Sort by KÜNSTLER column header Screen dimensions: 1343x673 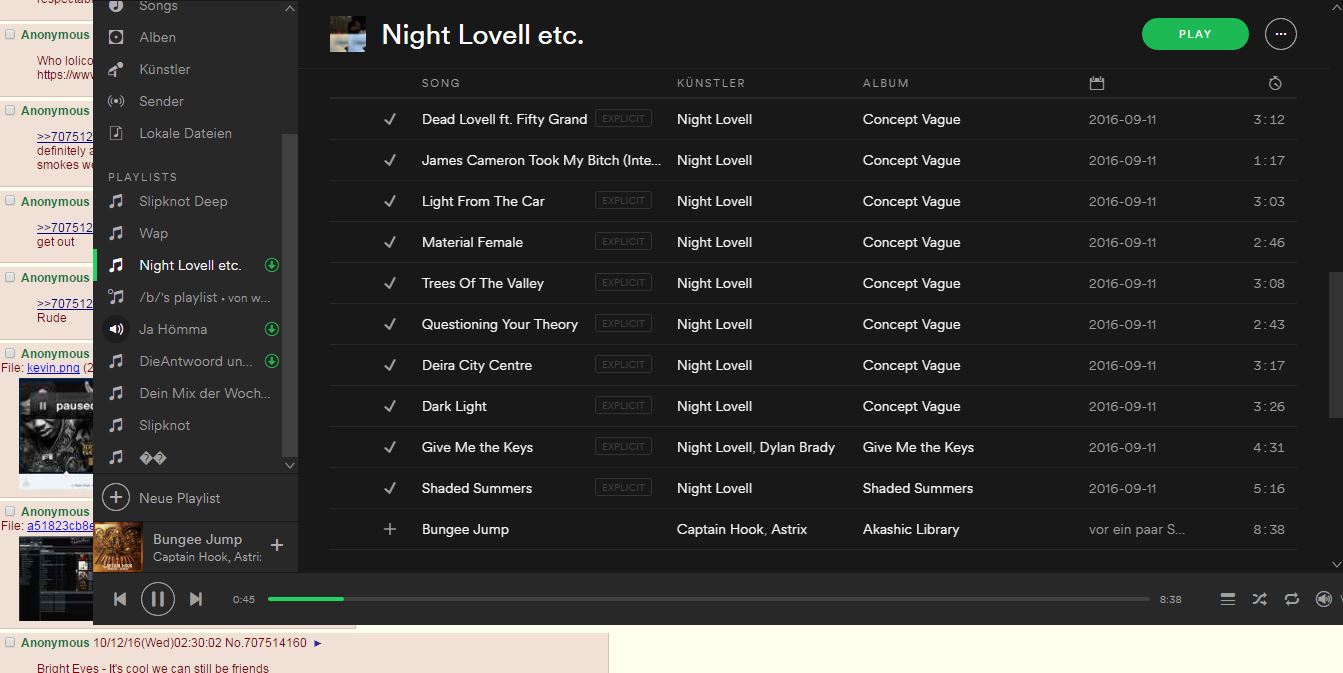711,83
